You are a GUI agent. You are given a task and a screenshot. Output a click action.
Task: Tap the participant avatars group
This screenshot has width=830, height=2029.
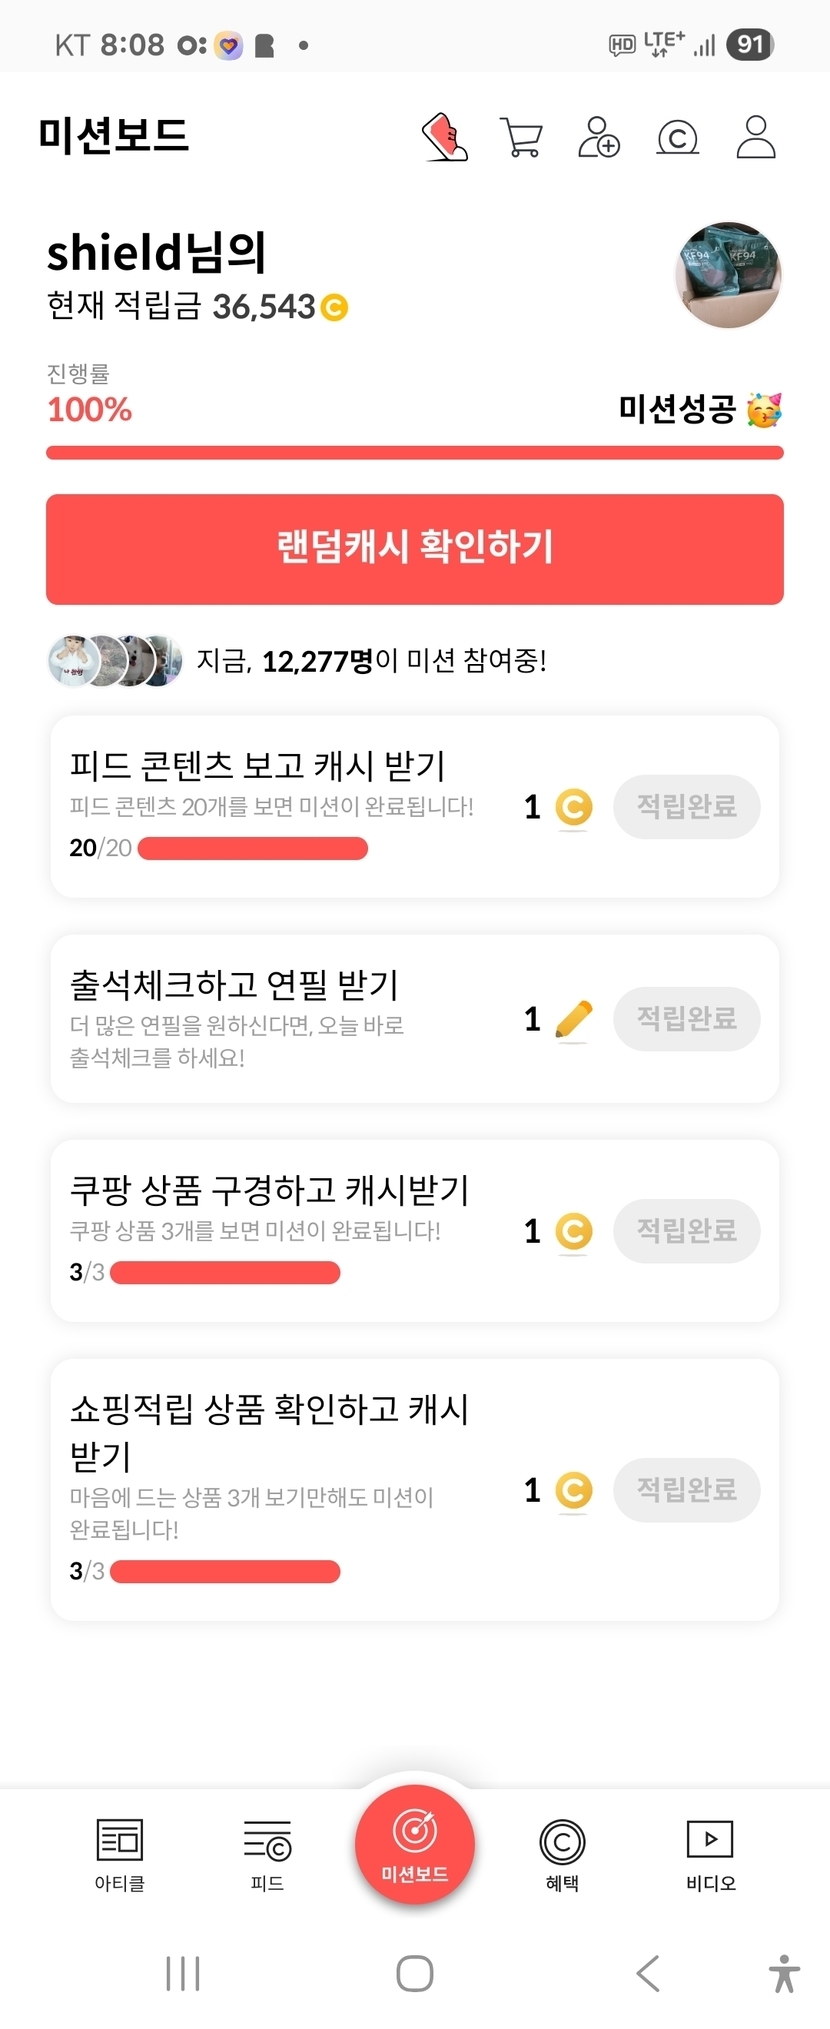point(116,661)
